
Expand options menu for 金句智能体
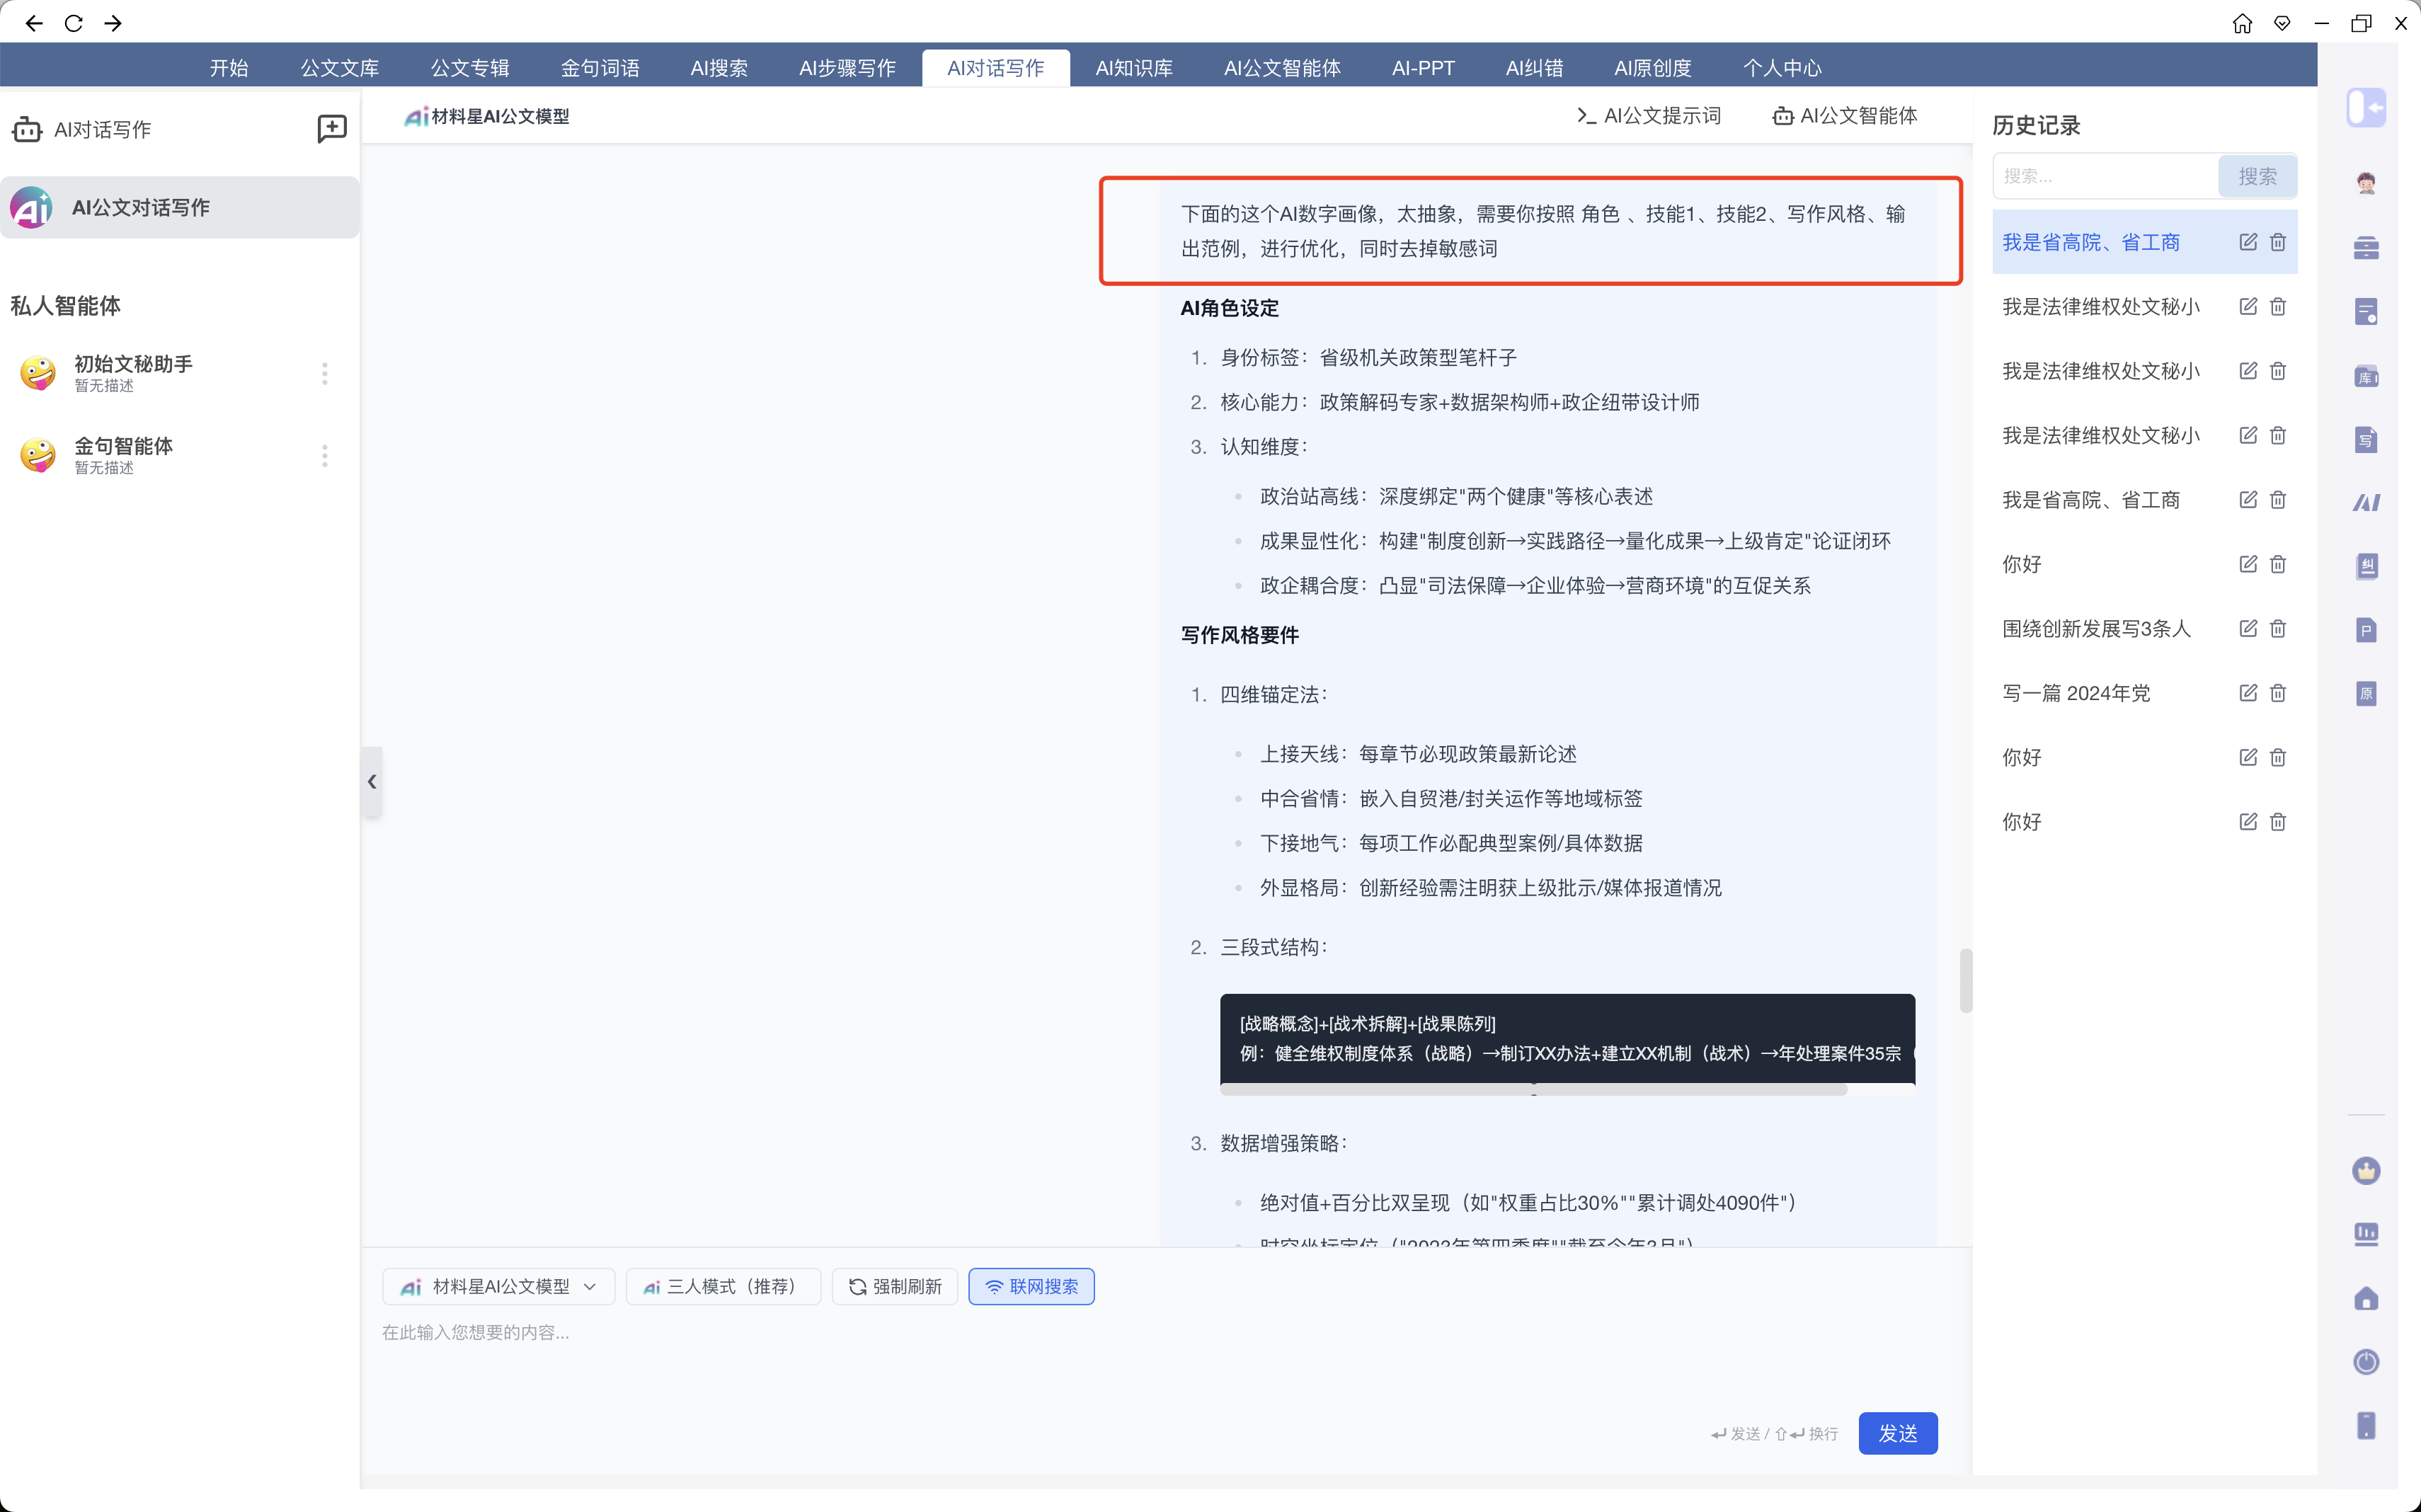(x=324, y=455)
